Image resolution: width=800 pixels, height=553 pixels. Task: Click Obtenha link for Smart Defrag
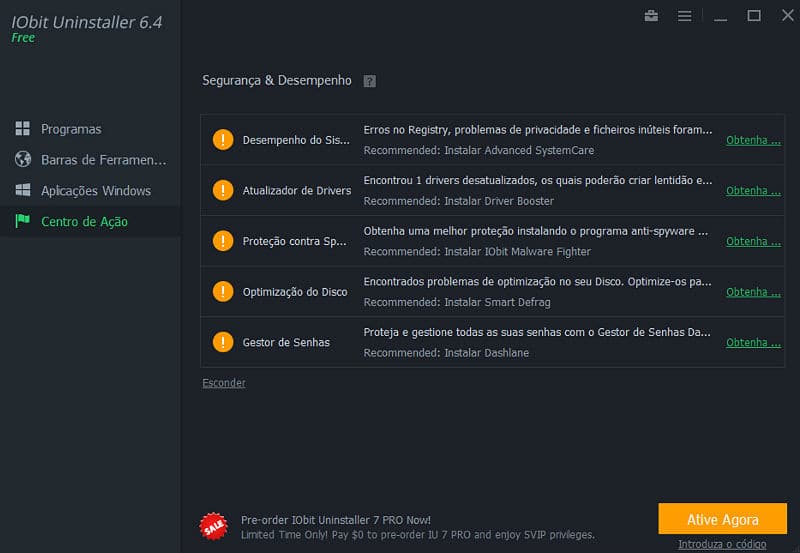[x=753, y=292]
